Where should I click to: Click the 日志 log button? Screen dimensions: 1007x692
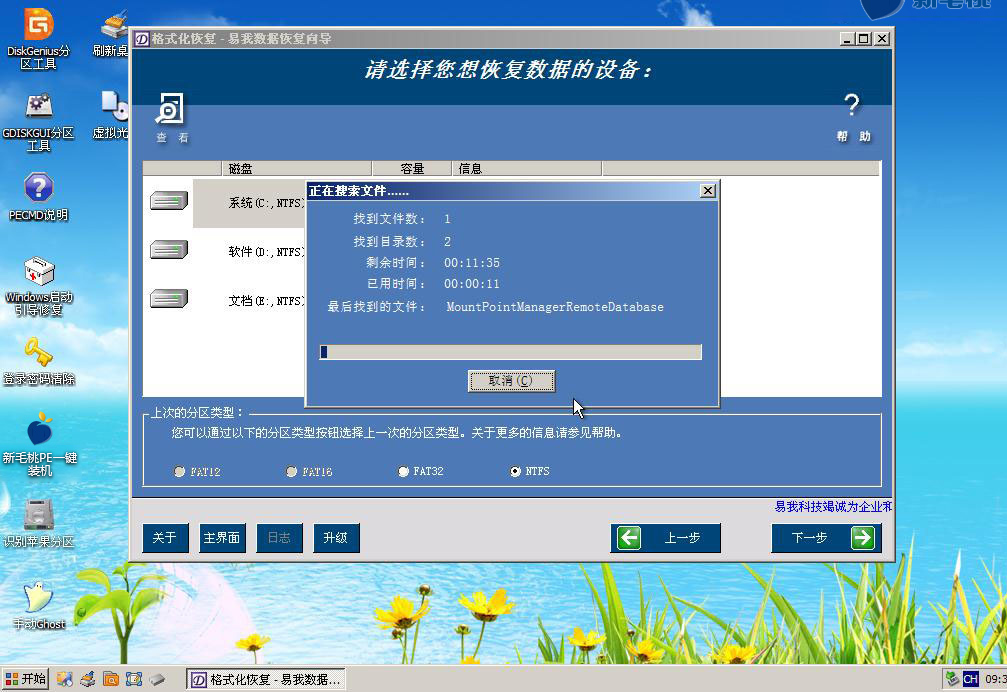click(x=279, y=537)
